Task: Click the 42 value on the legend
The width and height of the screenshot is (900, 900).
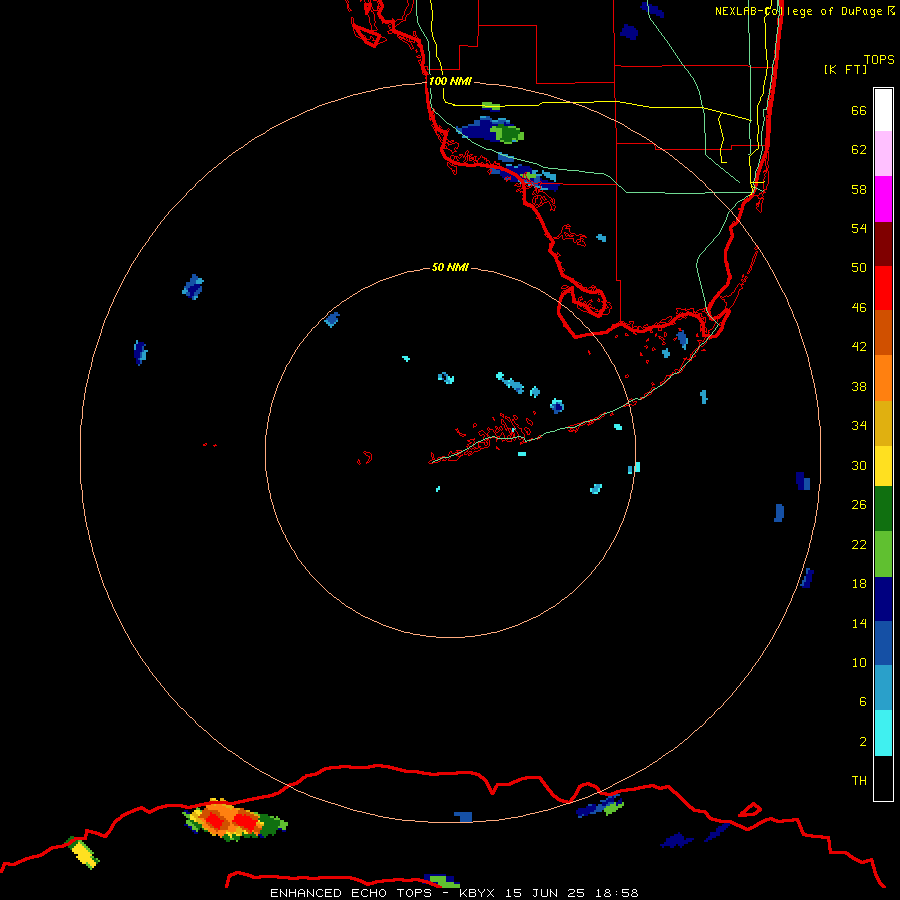Action: point(859,347)
